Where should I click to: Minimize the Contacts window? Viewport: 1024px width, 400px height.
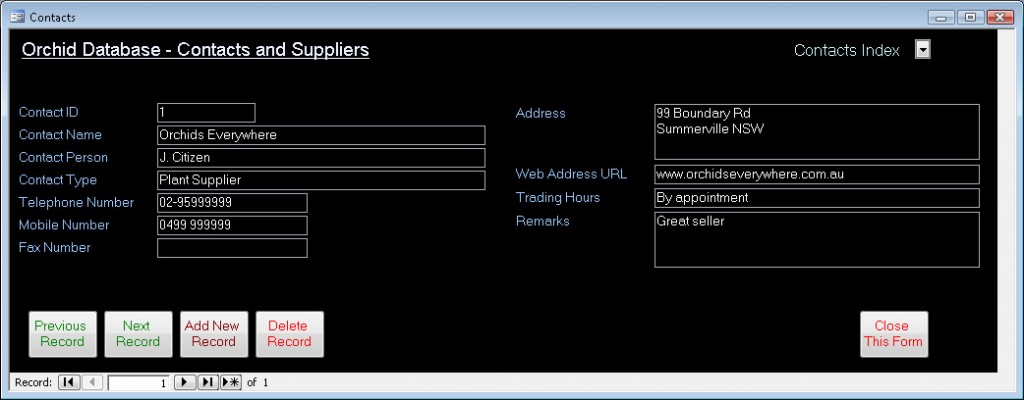point(941,18)
